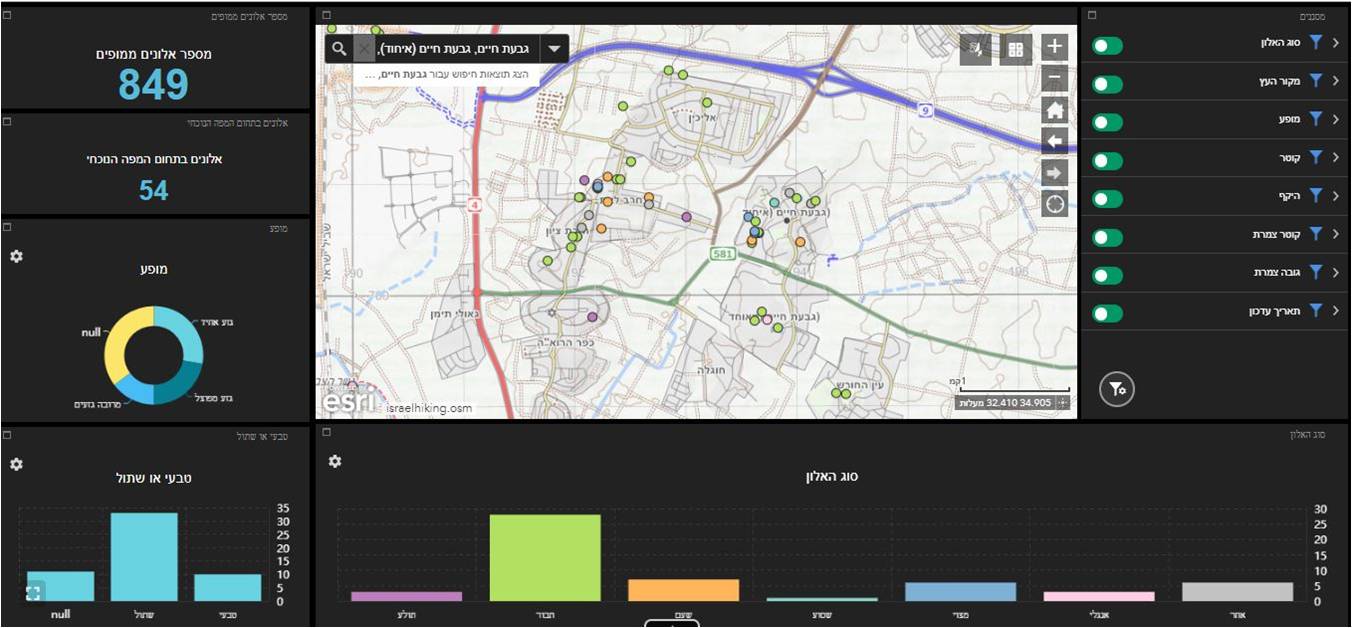
Task: Click the search suggestion for גבעת חיים
Action: point(446,75)
